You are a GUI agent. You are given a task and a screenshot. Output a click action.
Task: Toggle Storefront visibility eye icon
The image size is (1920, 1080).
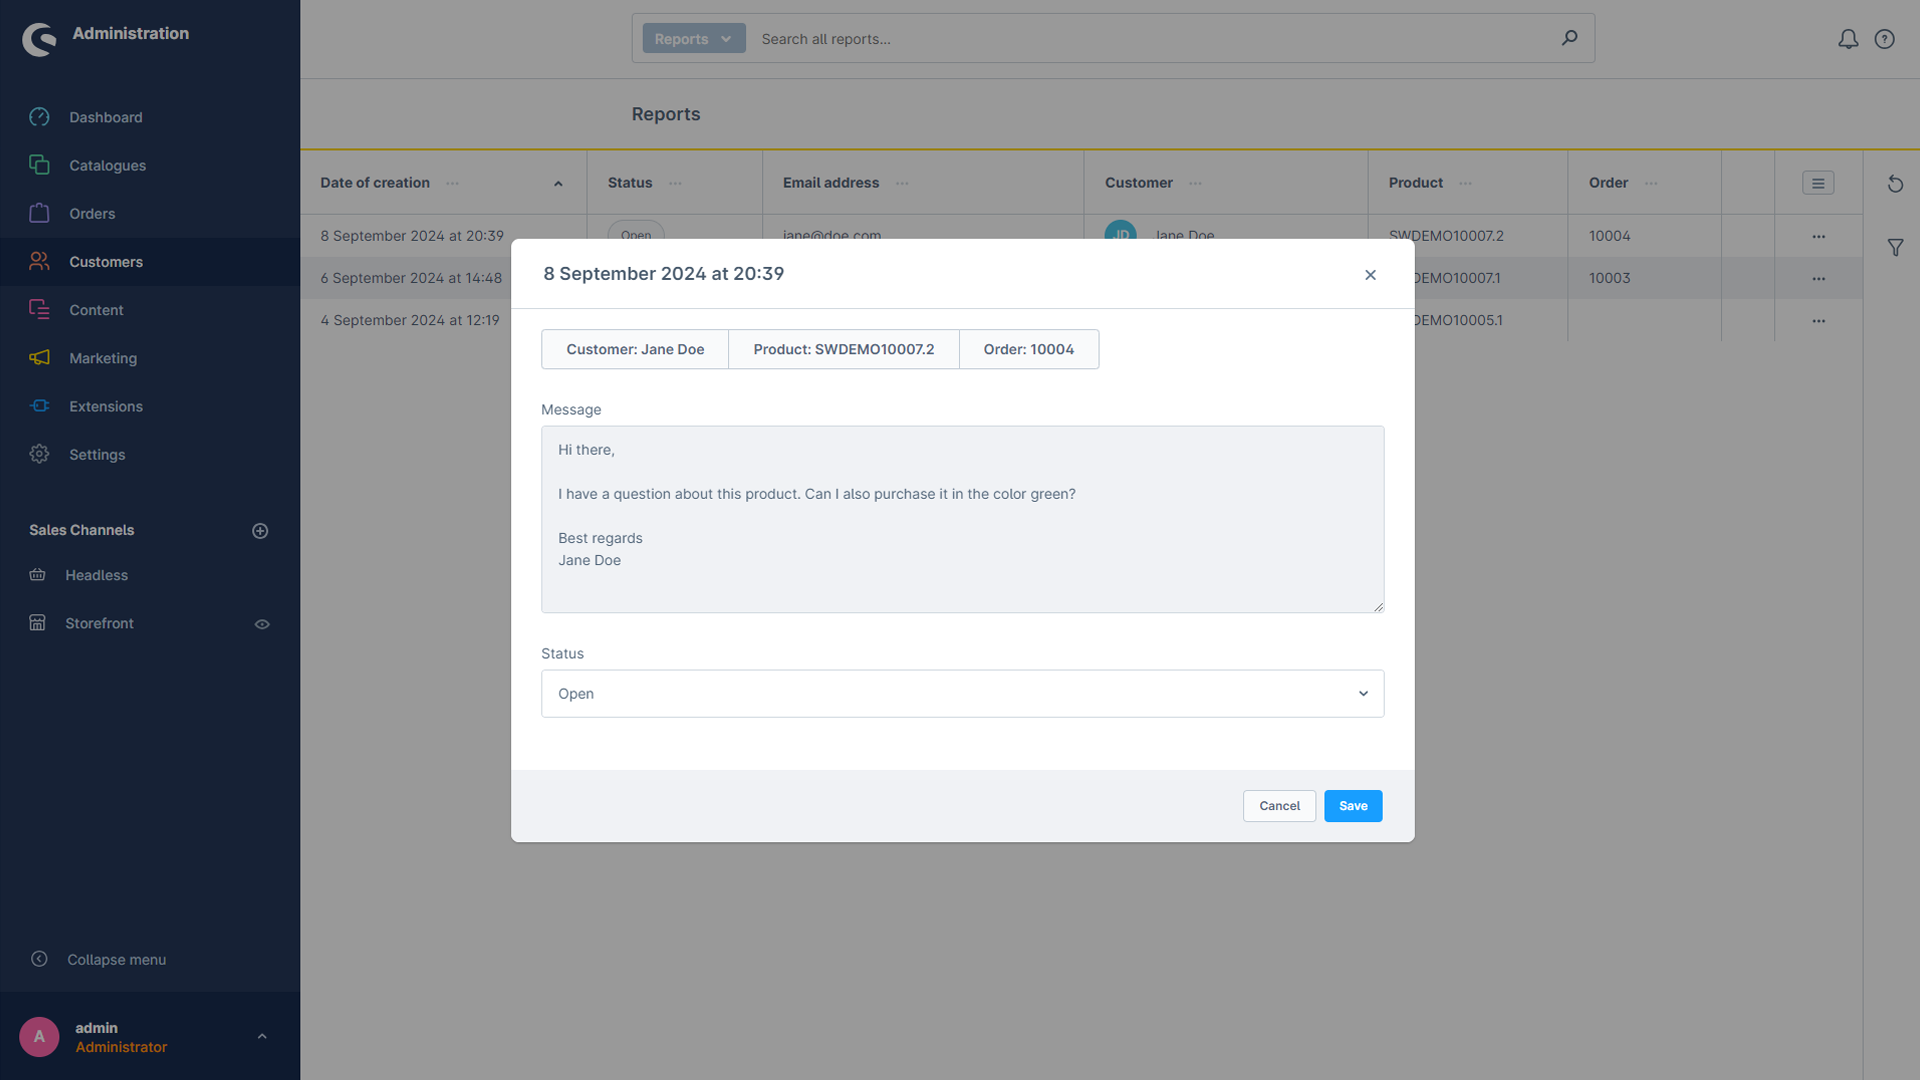click(262, 622)
